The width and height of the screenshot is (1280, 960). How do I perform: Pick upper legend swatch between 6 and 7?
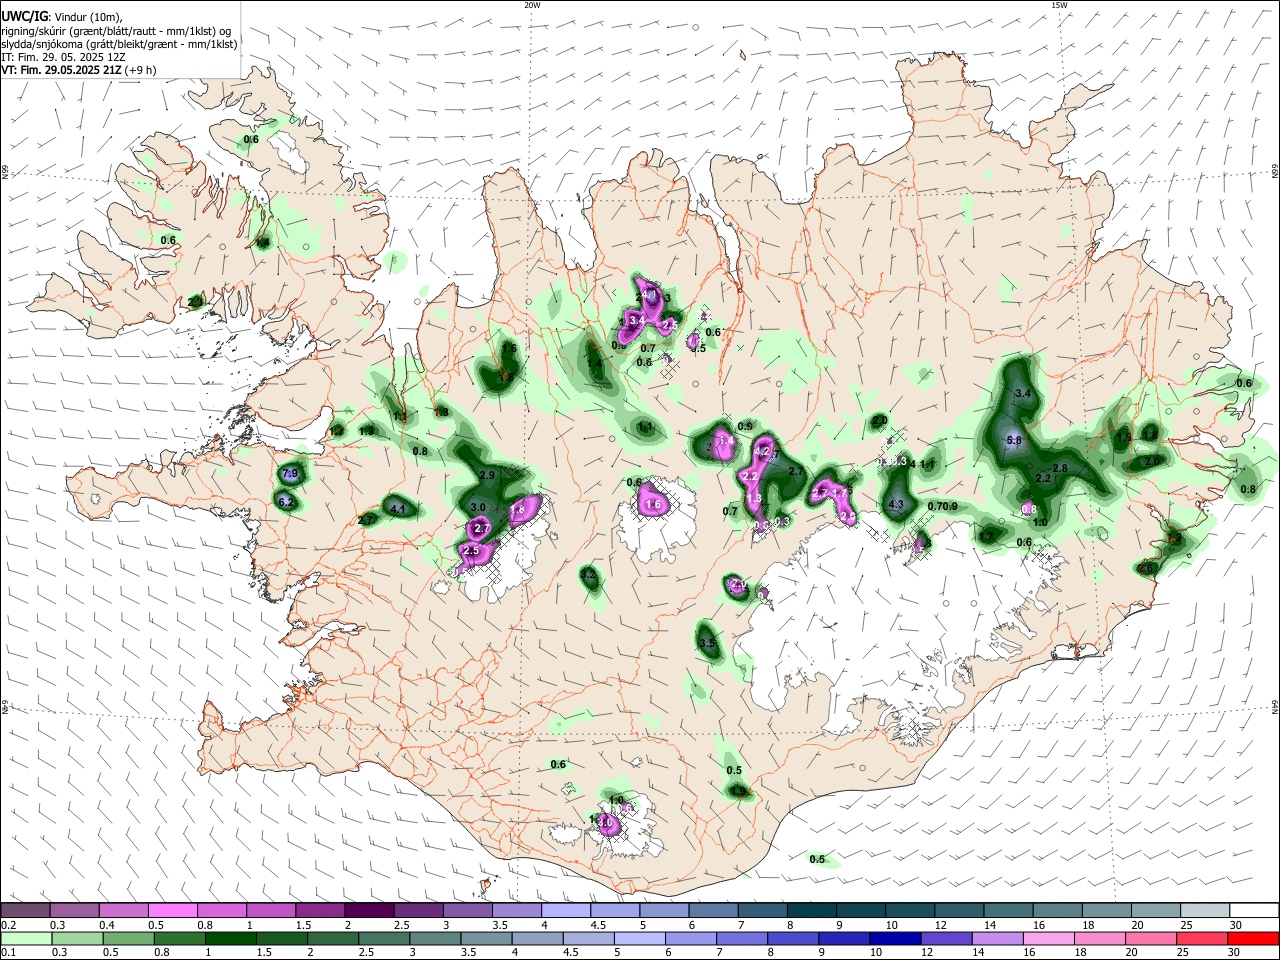pos(713,911)
